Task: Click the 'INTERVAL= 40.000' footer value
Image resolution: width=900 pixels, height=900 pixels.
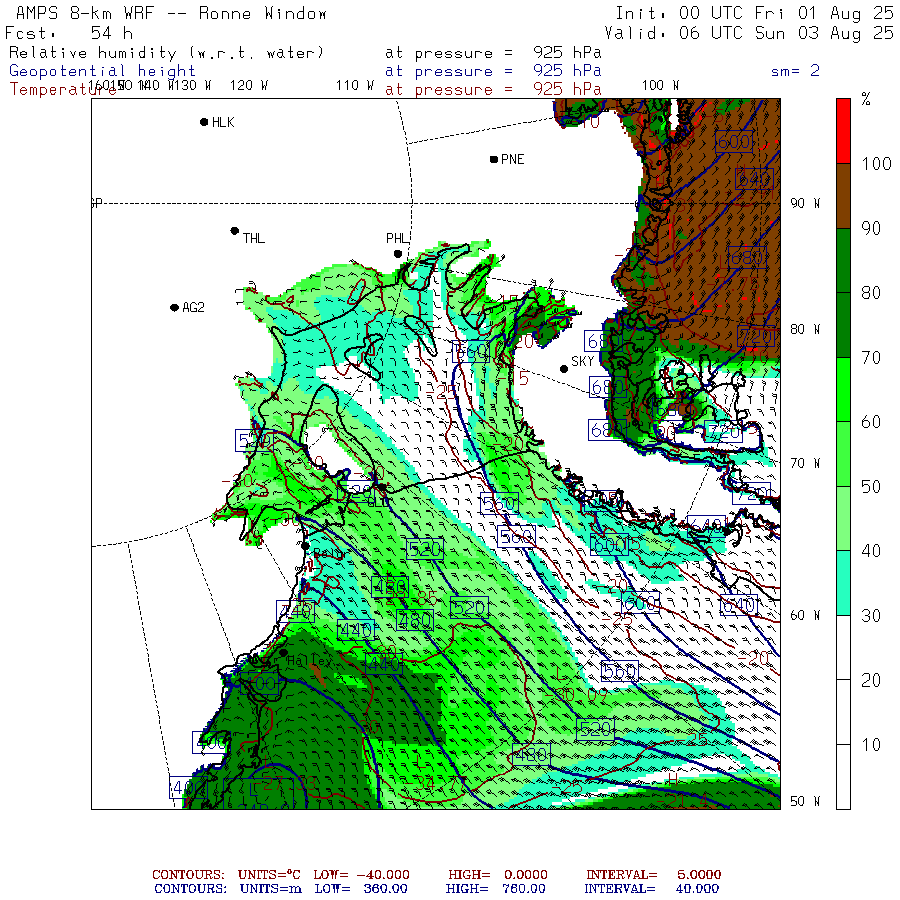Action: 651,889
